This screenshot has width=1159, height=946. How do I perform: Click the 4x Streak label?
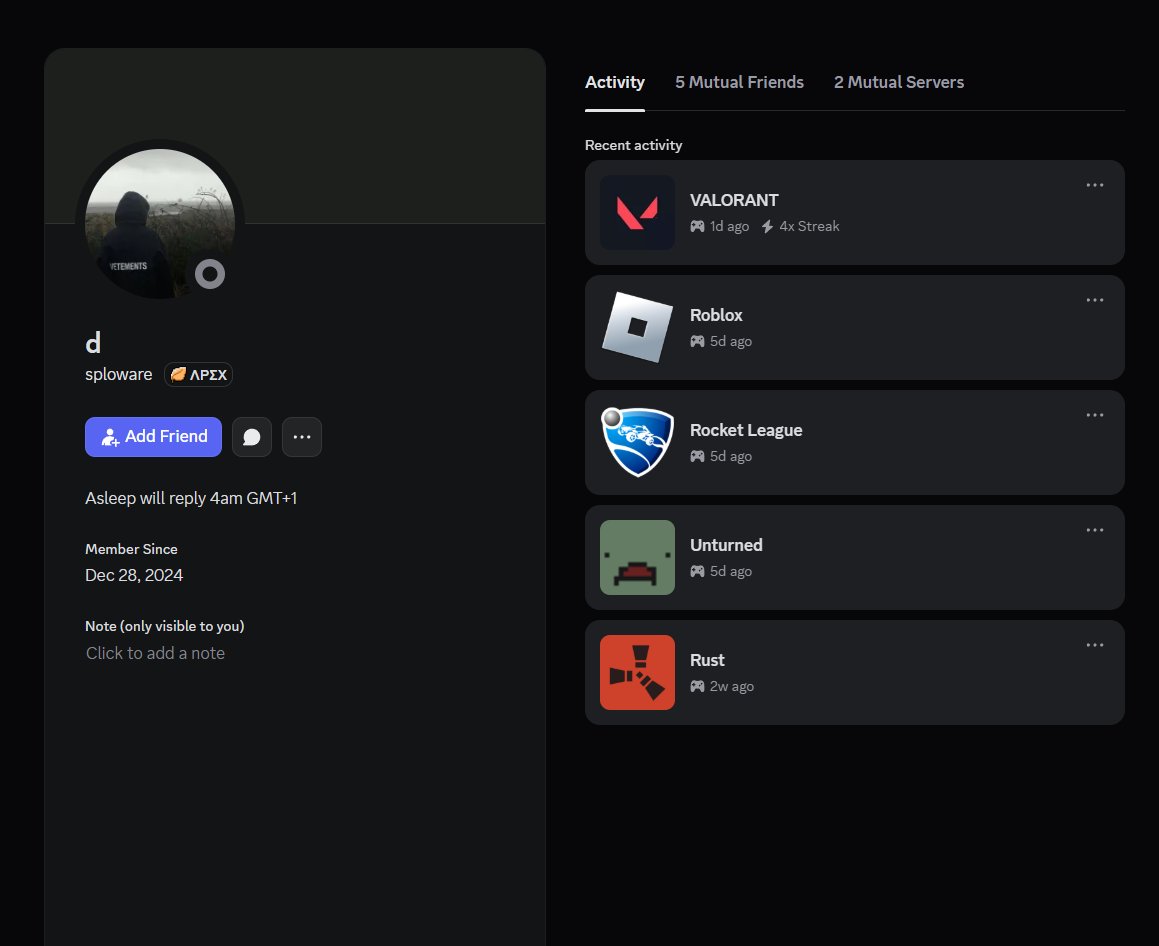pyautogui.click(x=809, y=226)
